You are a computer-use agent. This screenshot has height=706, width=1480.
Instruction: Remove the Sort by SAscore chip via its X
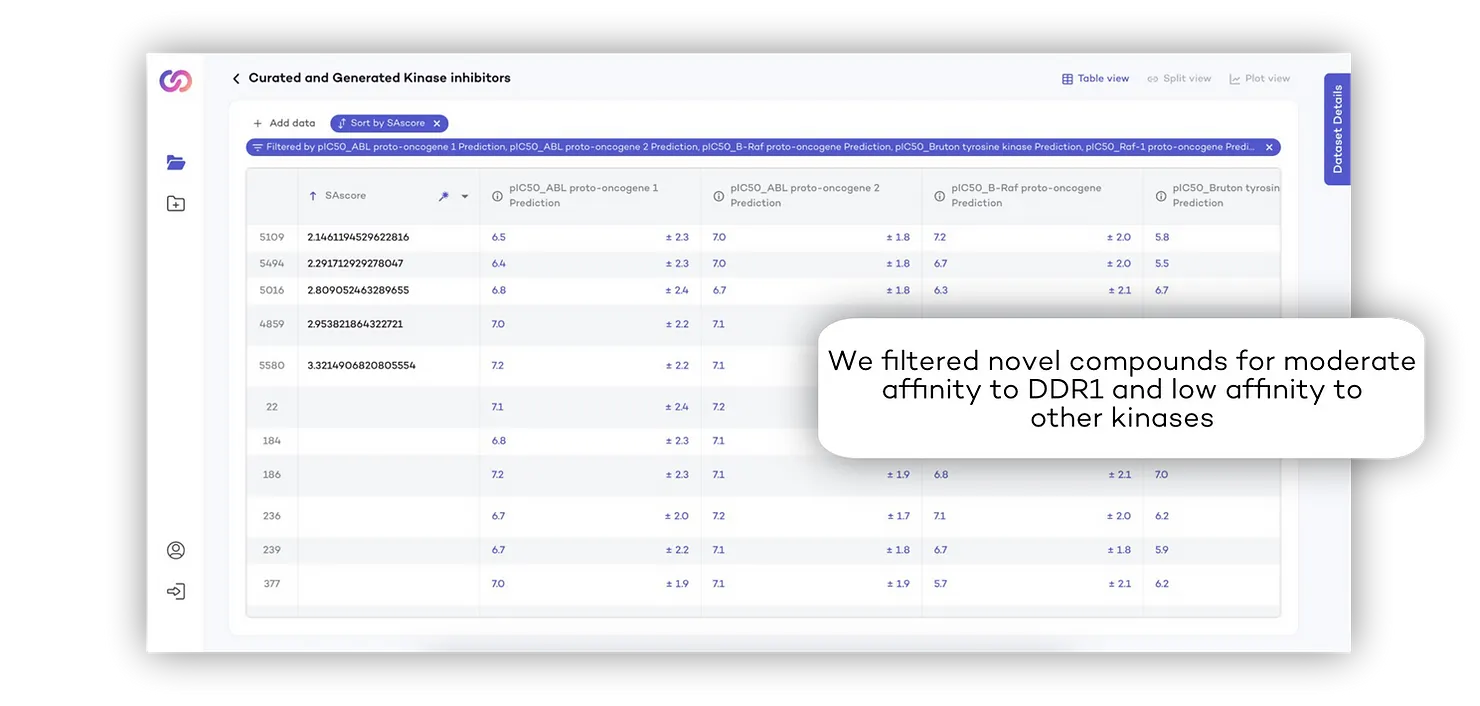tap(437, 123)
